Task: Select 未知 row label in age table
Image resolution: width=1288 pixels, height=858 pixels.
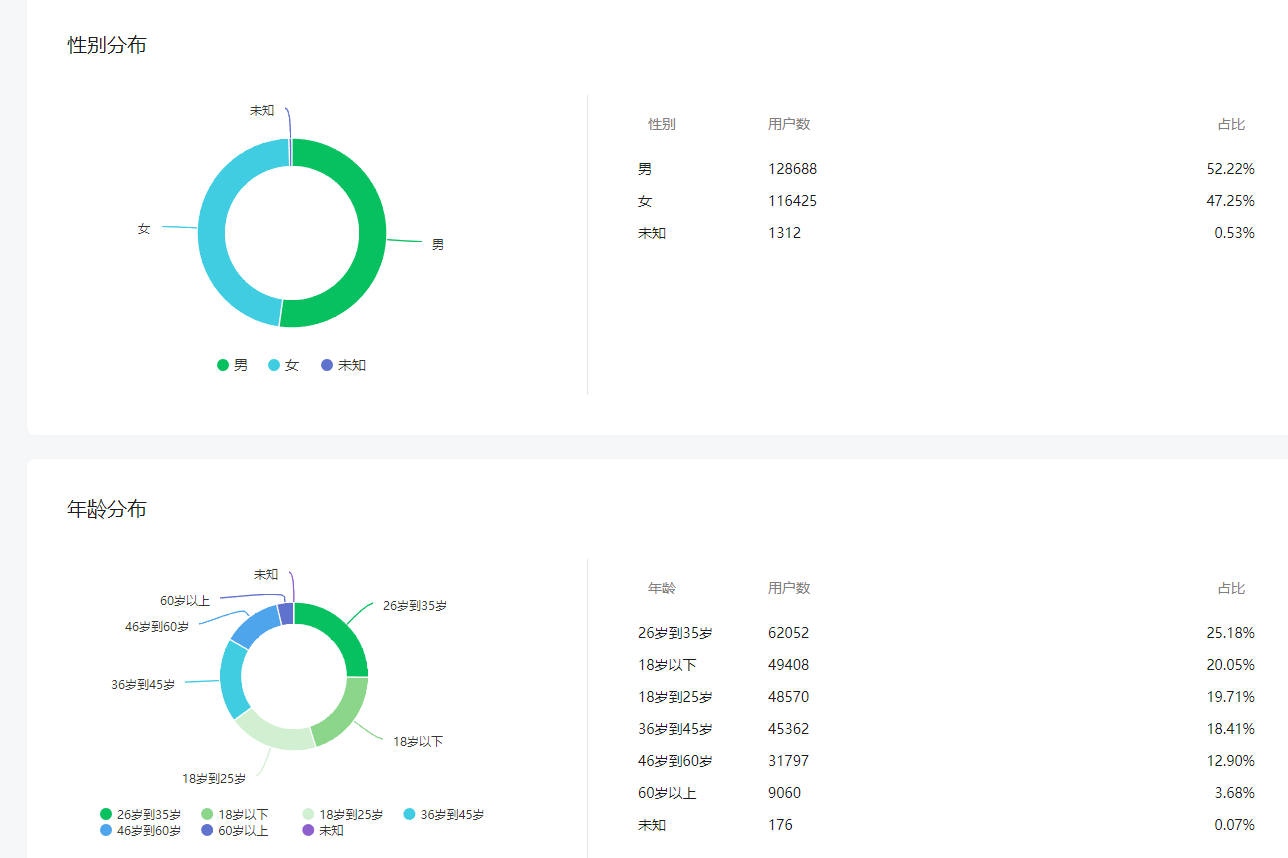Action: coord(652,825)
